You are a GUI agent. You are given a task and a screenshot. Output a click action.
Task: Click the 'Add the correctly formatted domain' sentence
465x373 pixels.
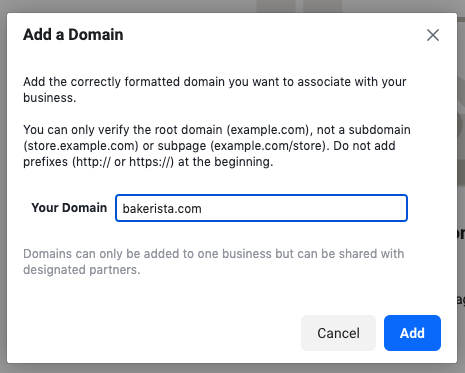pos(215,90)
